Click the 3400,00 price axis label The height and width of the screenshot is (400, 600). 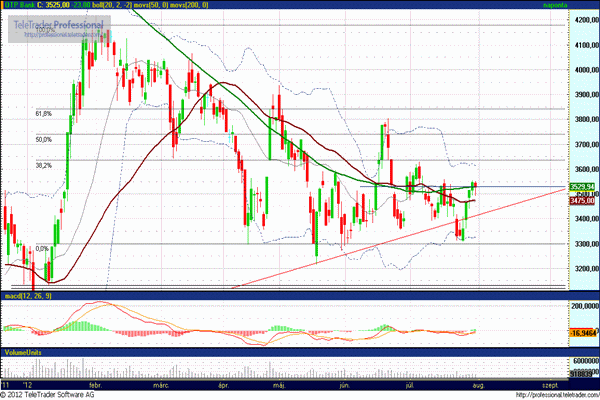(x=587, y=219)
